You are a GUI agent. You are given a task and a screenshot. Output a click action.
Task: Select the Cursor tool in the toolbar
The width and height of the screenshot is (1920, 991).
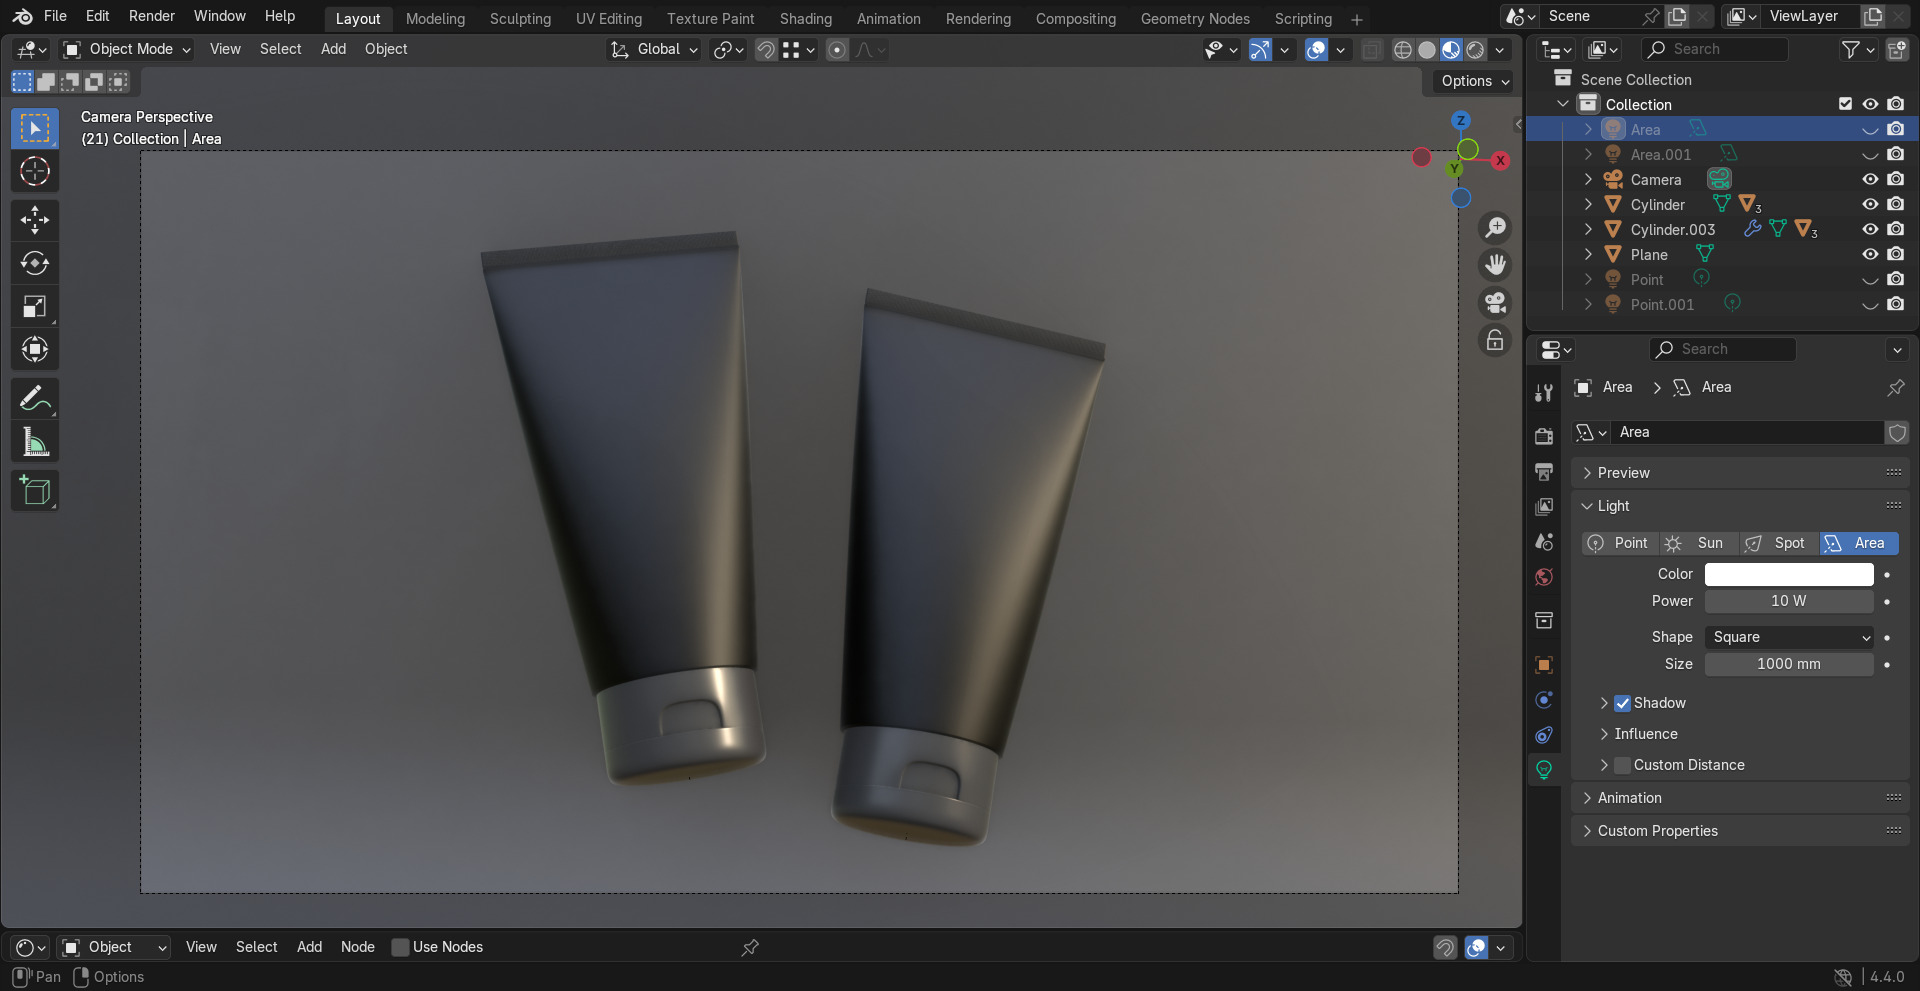35,172
